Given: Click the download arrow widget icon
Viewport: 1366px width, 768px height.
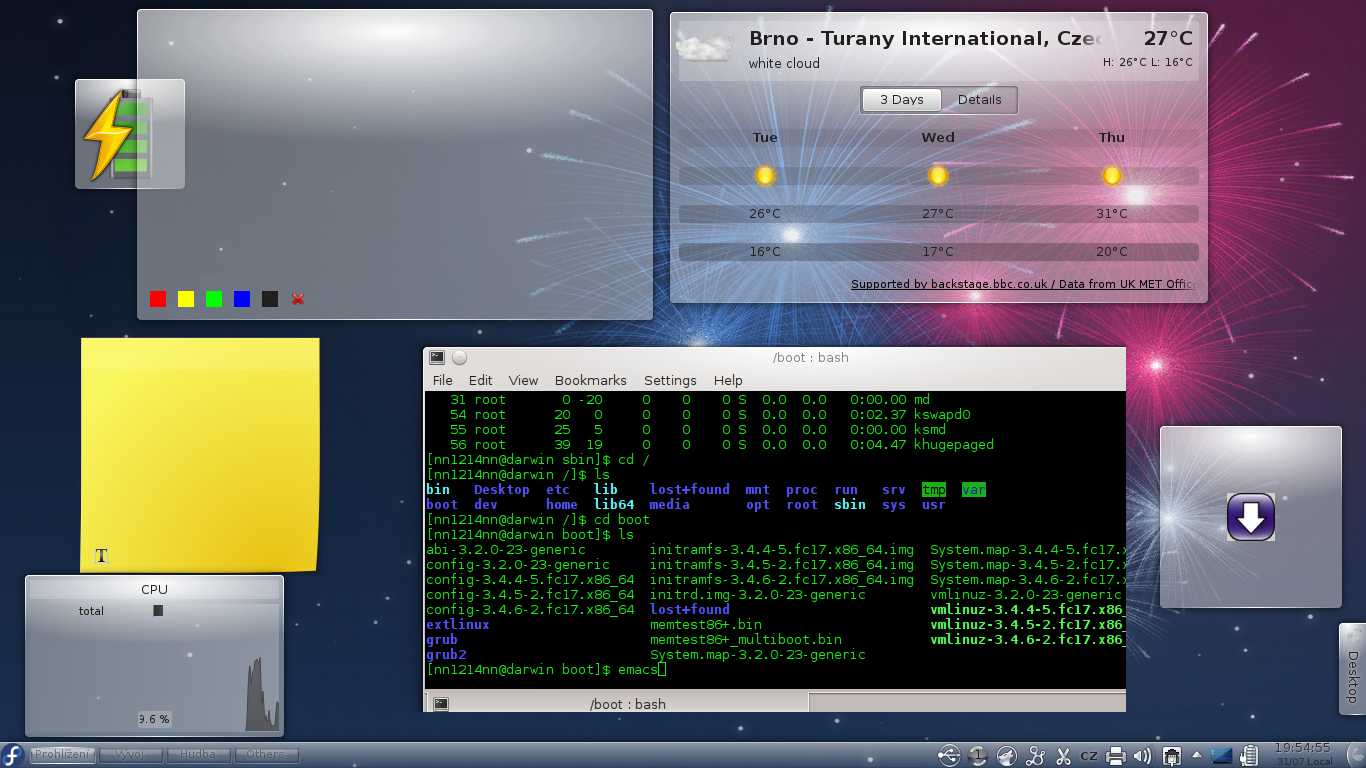Looking at the screenshot, I should 1250,517.
